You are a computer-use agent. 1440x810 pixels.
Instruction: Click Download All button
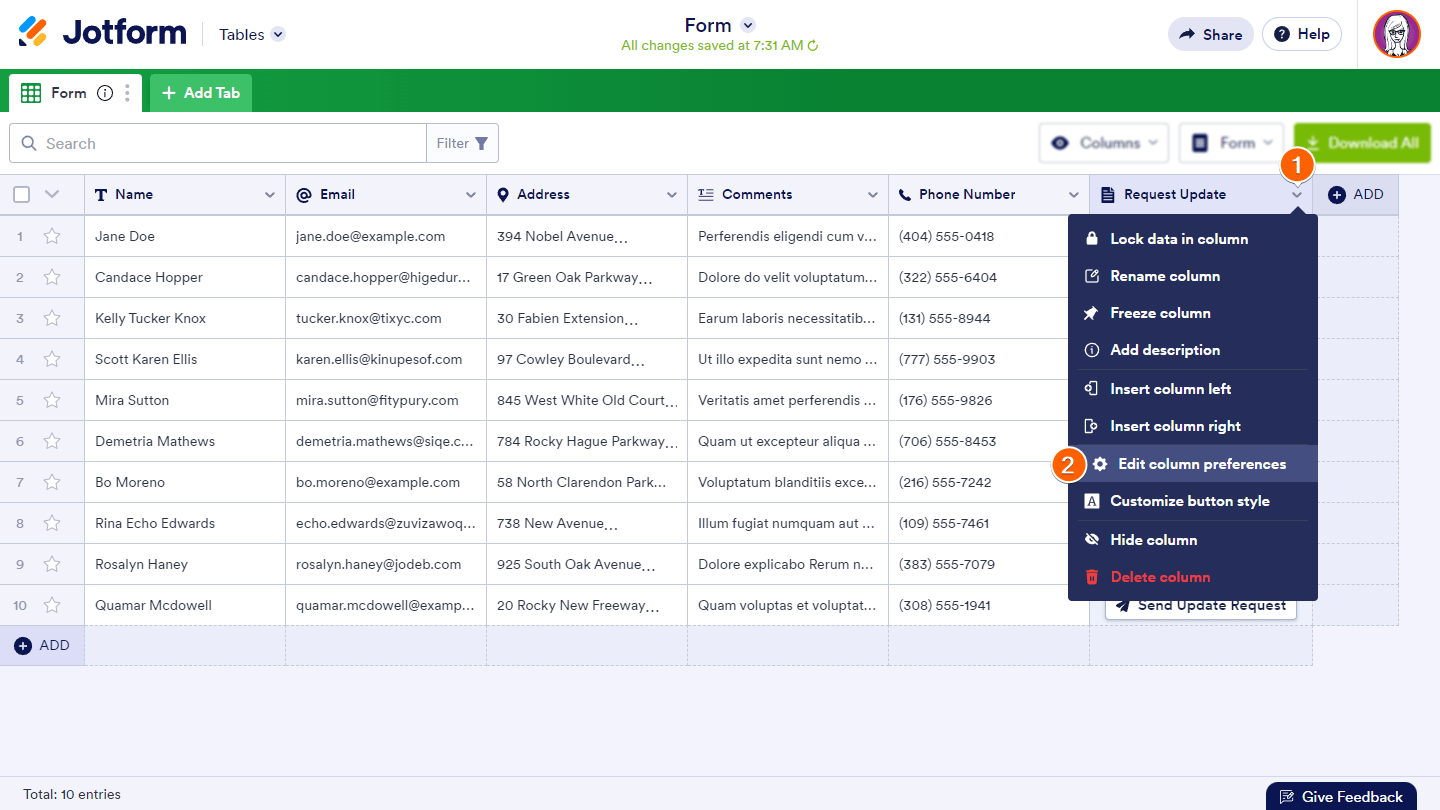tap(1362, 143)
